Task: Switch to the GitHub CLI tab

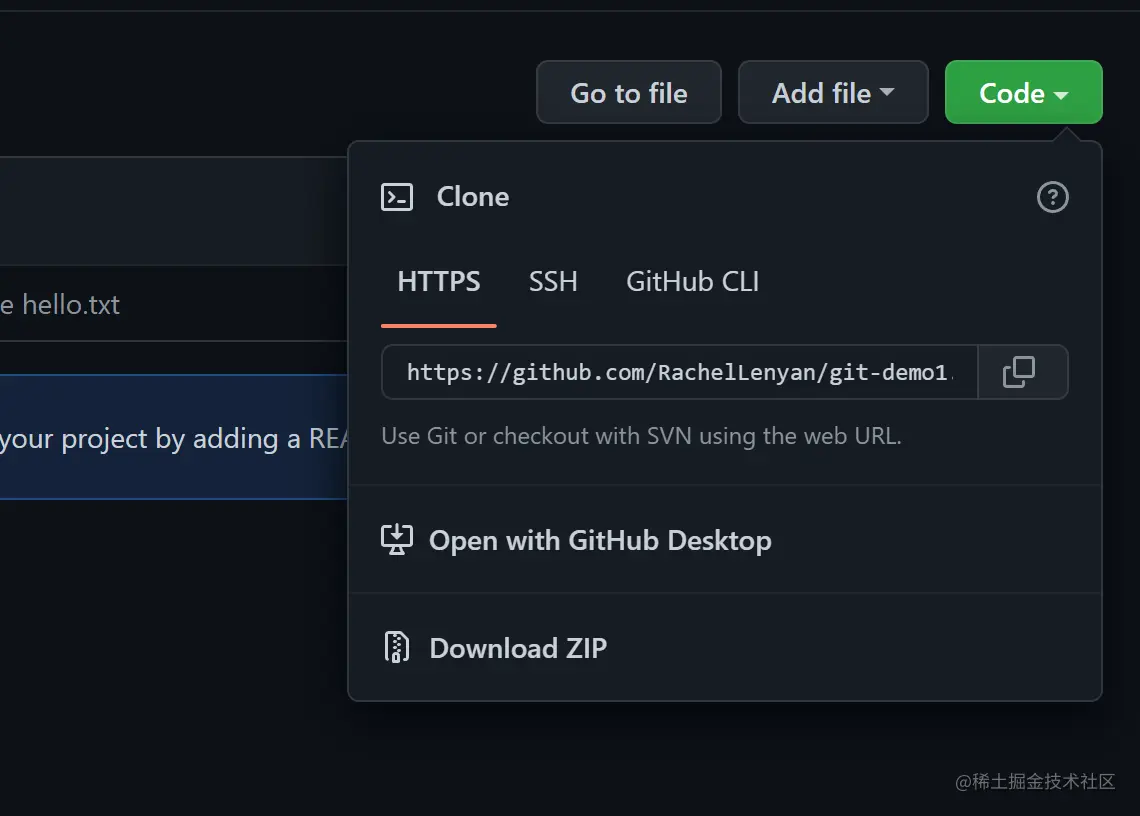Action: pyautogui.click(x=692, y=282)
